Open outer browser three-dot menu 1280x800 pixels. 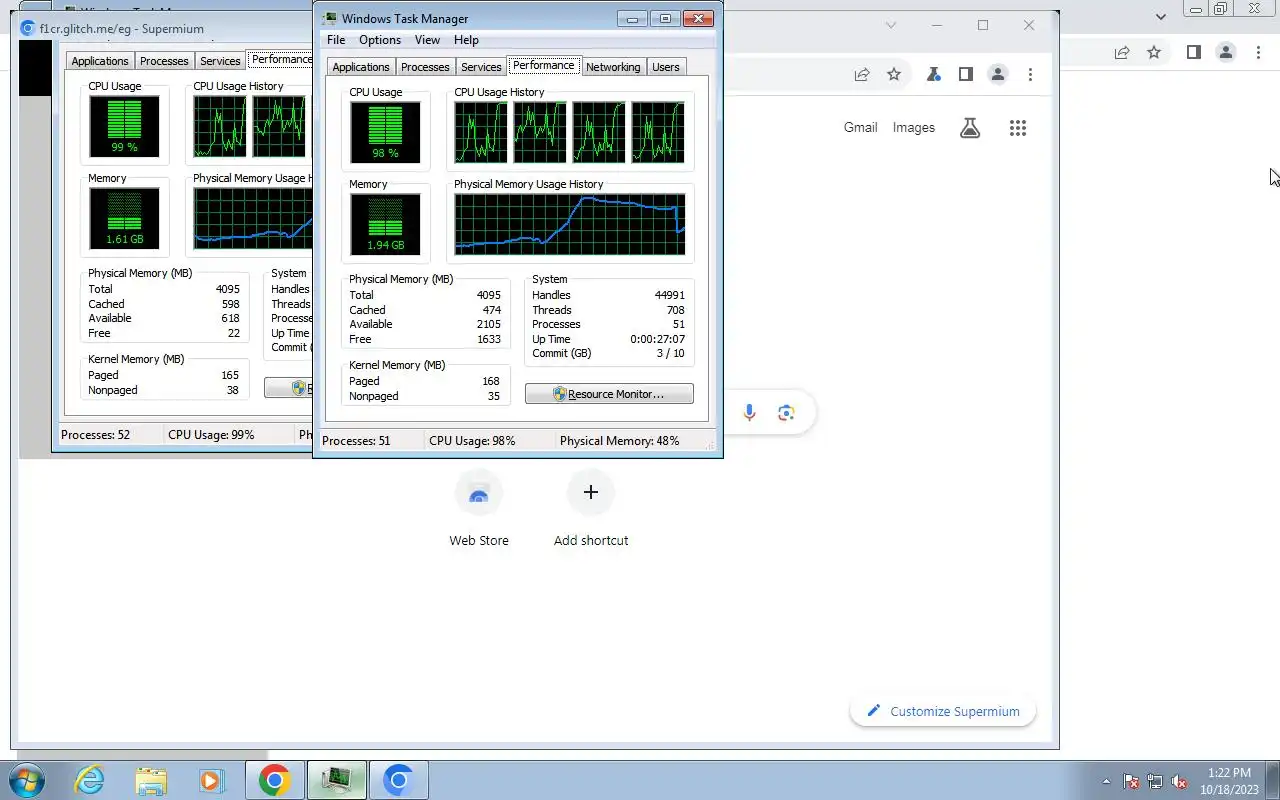coord(1258,52)
